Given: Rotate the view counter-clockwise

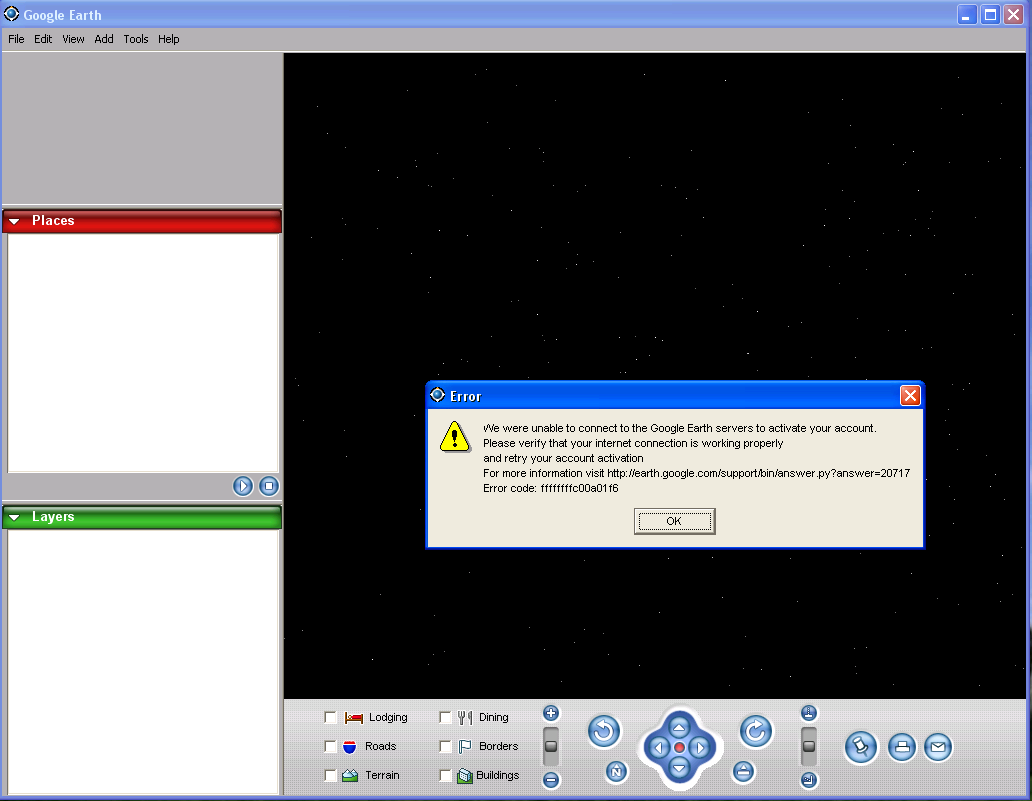Looking at the screenshot, I should [x=604, y=731].
